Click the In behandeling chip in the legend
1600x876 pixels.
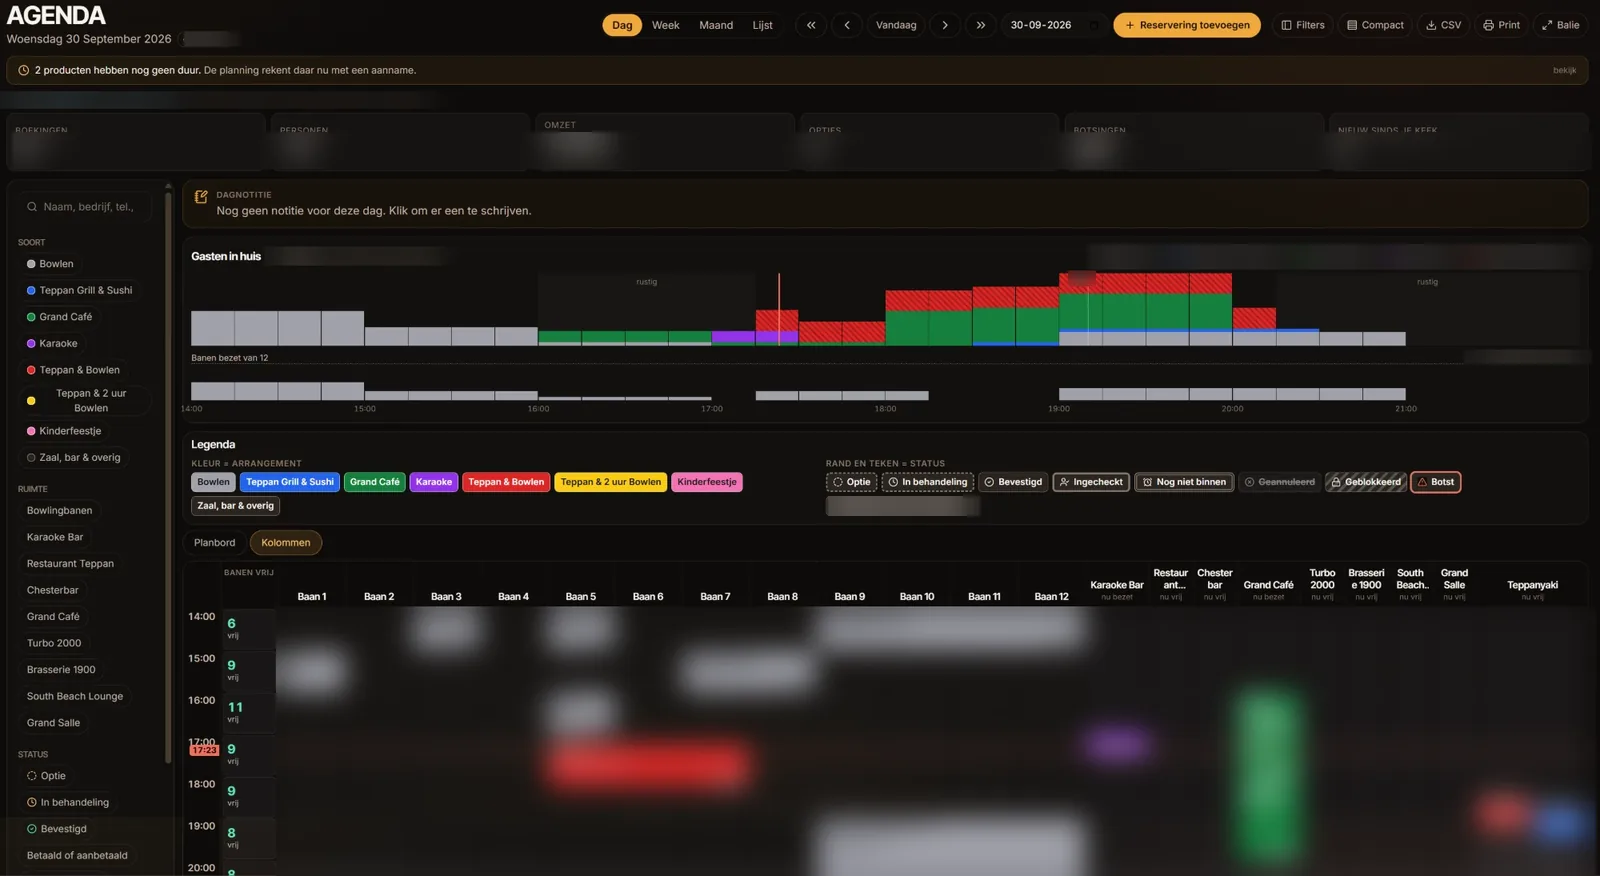click(x=928, y=482)
